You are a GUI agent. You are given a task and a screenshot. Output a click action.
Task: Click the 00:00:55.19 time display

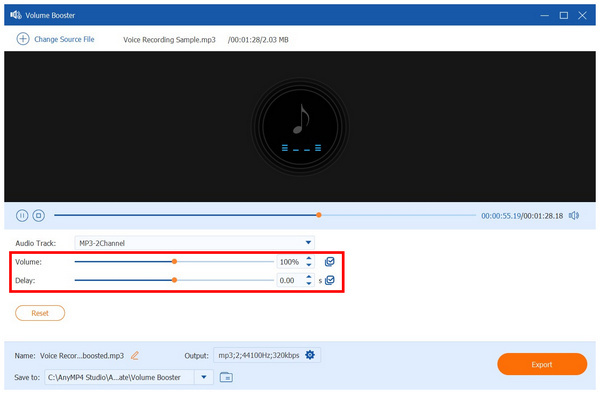501,216
